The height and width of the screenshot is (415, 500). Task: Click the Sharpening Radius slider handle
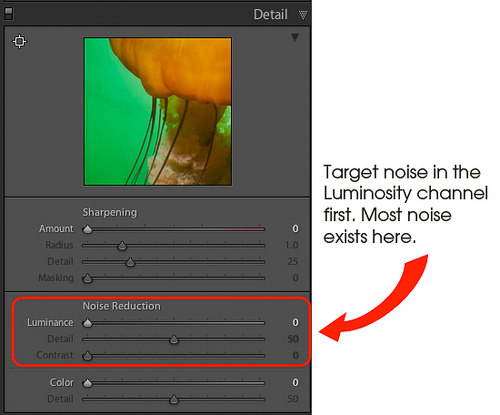(x=122, y=246)
